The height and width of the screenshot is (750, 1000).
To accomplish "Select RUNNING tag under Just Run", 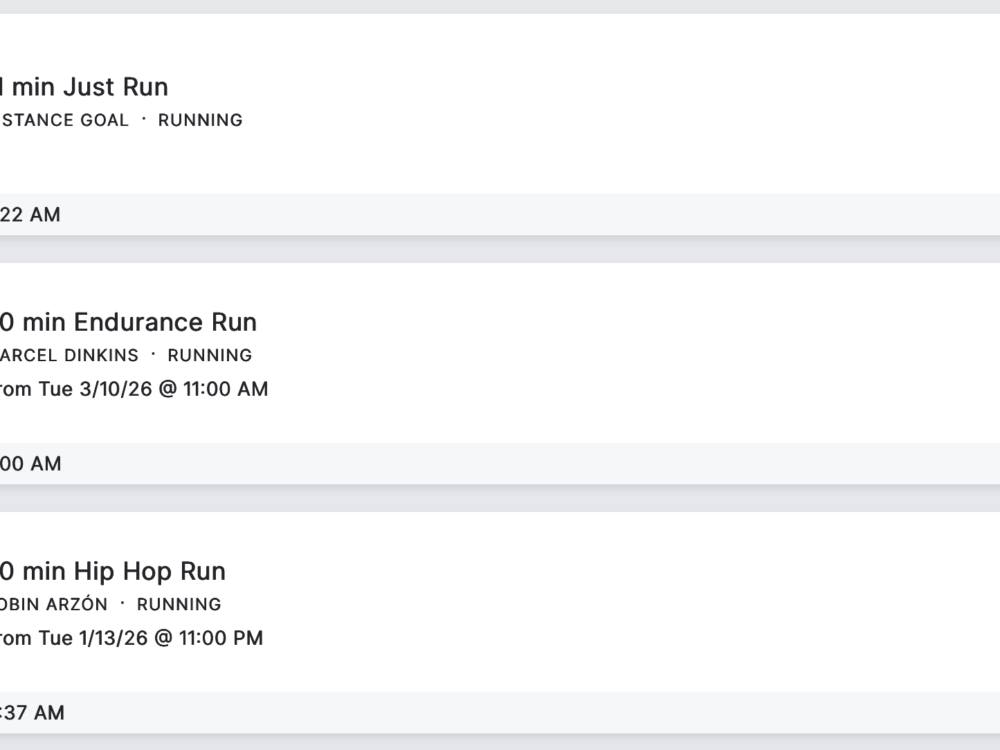I will tap(200, 120).
